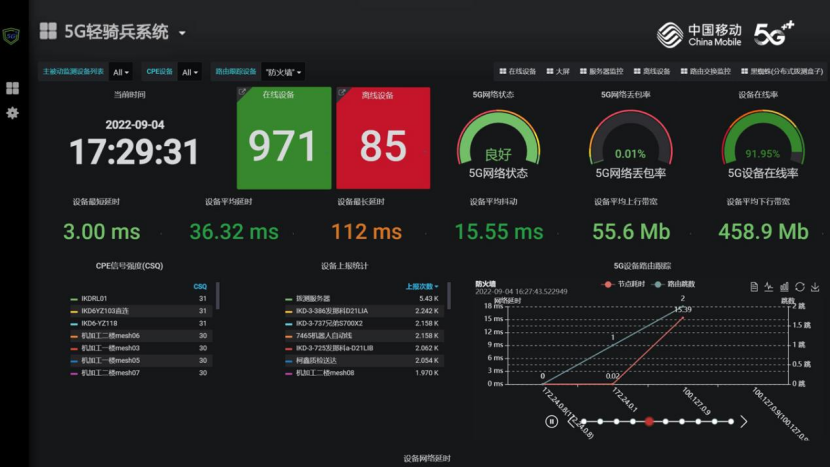Screen dimensions: 831x467
Task: Open the CPE设备 All dropdown
Action: tap(190, 72)
